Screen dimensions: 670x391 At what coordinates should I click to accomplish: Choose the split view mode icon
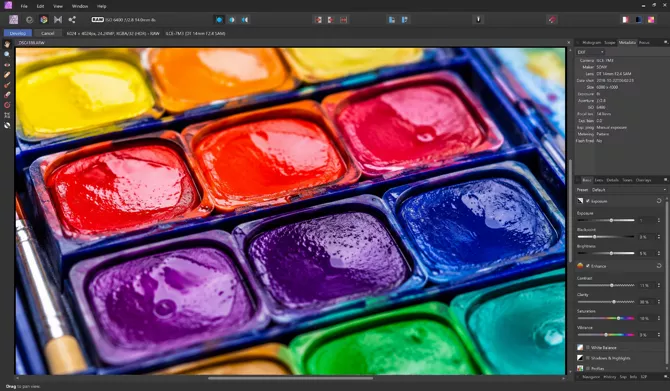click(x=232, y=20)
